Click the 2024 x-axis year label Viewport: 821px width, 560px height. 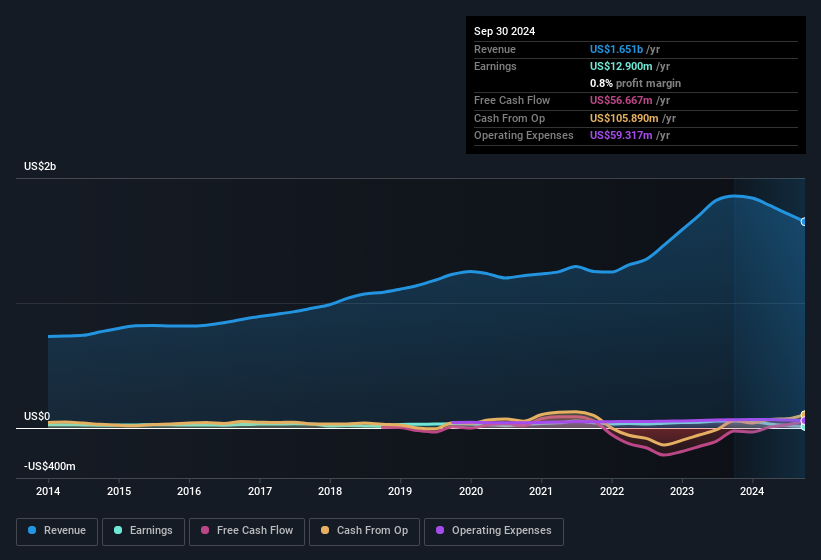[752, 491]
